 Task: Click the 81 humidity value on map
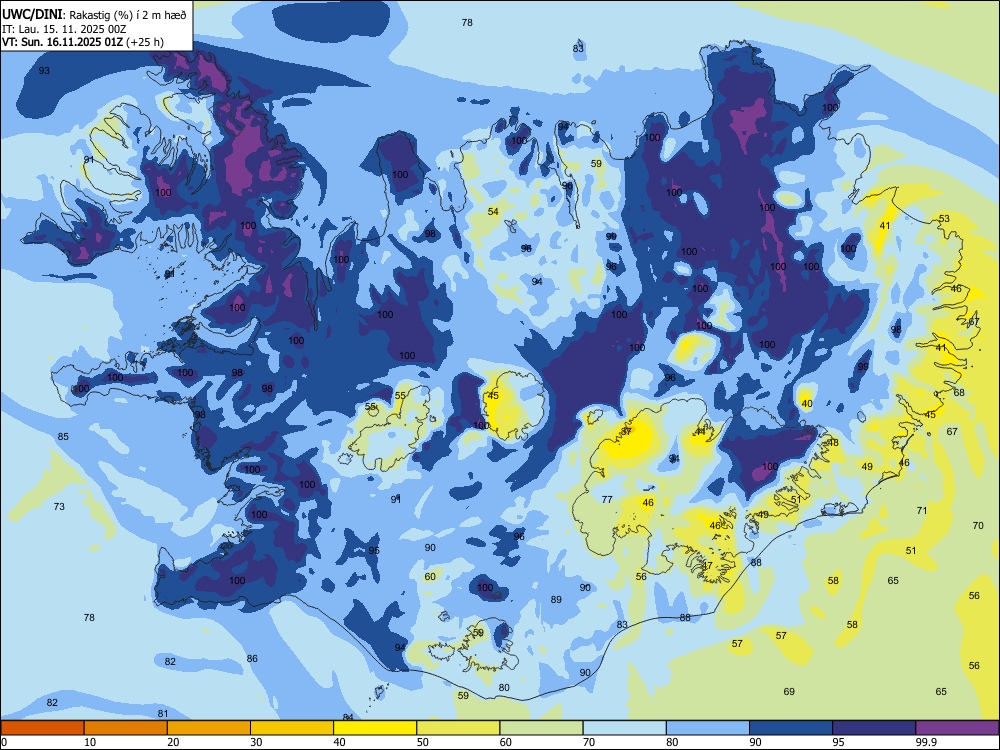pyautogui.click(x=163, y=714)
